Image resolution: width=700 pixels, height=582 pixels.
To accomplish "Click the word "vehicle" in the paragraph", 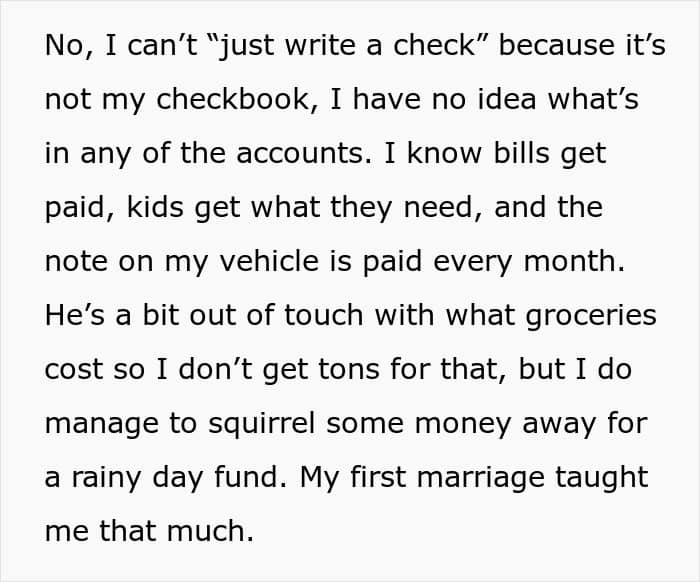I will (x=269, y=261).
